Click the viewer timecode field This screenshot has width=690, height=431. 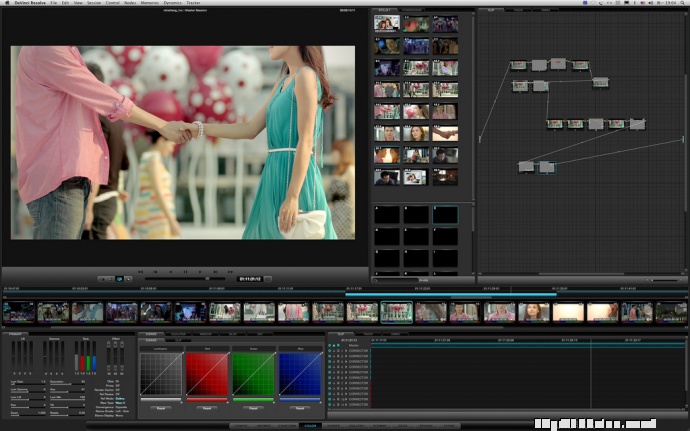pyautogui.click(x=250, y=279)
